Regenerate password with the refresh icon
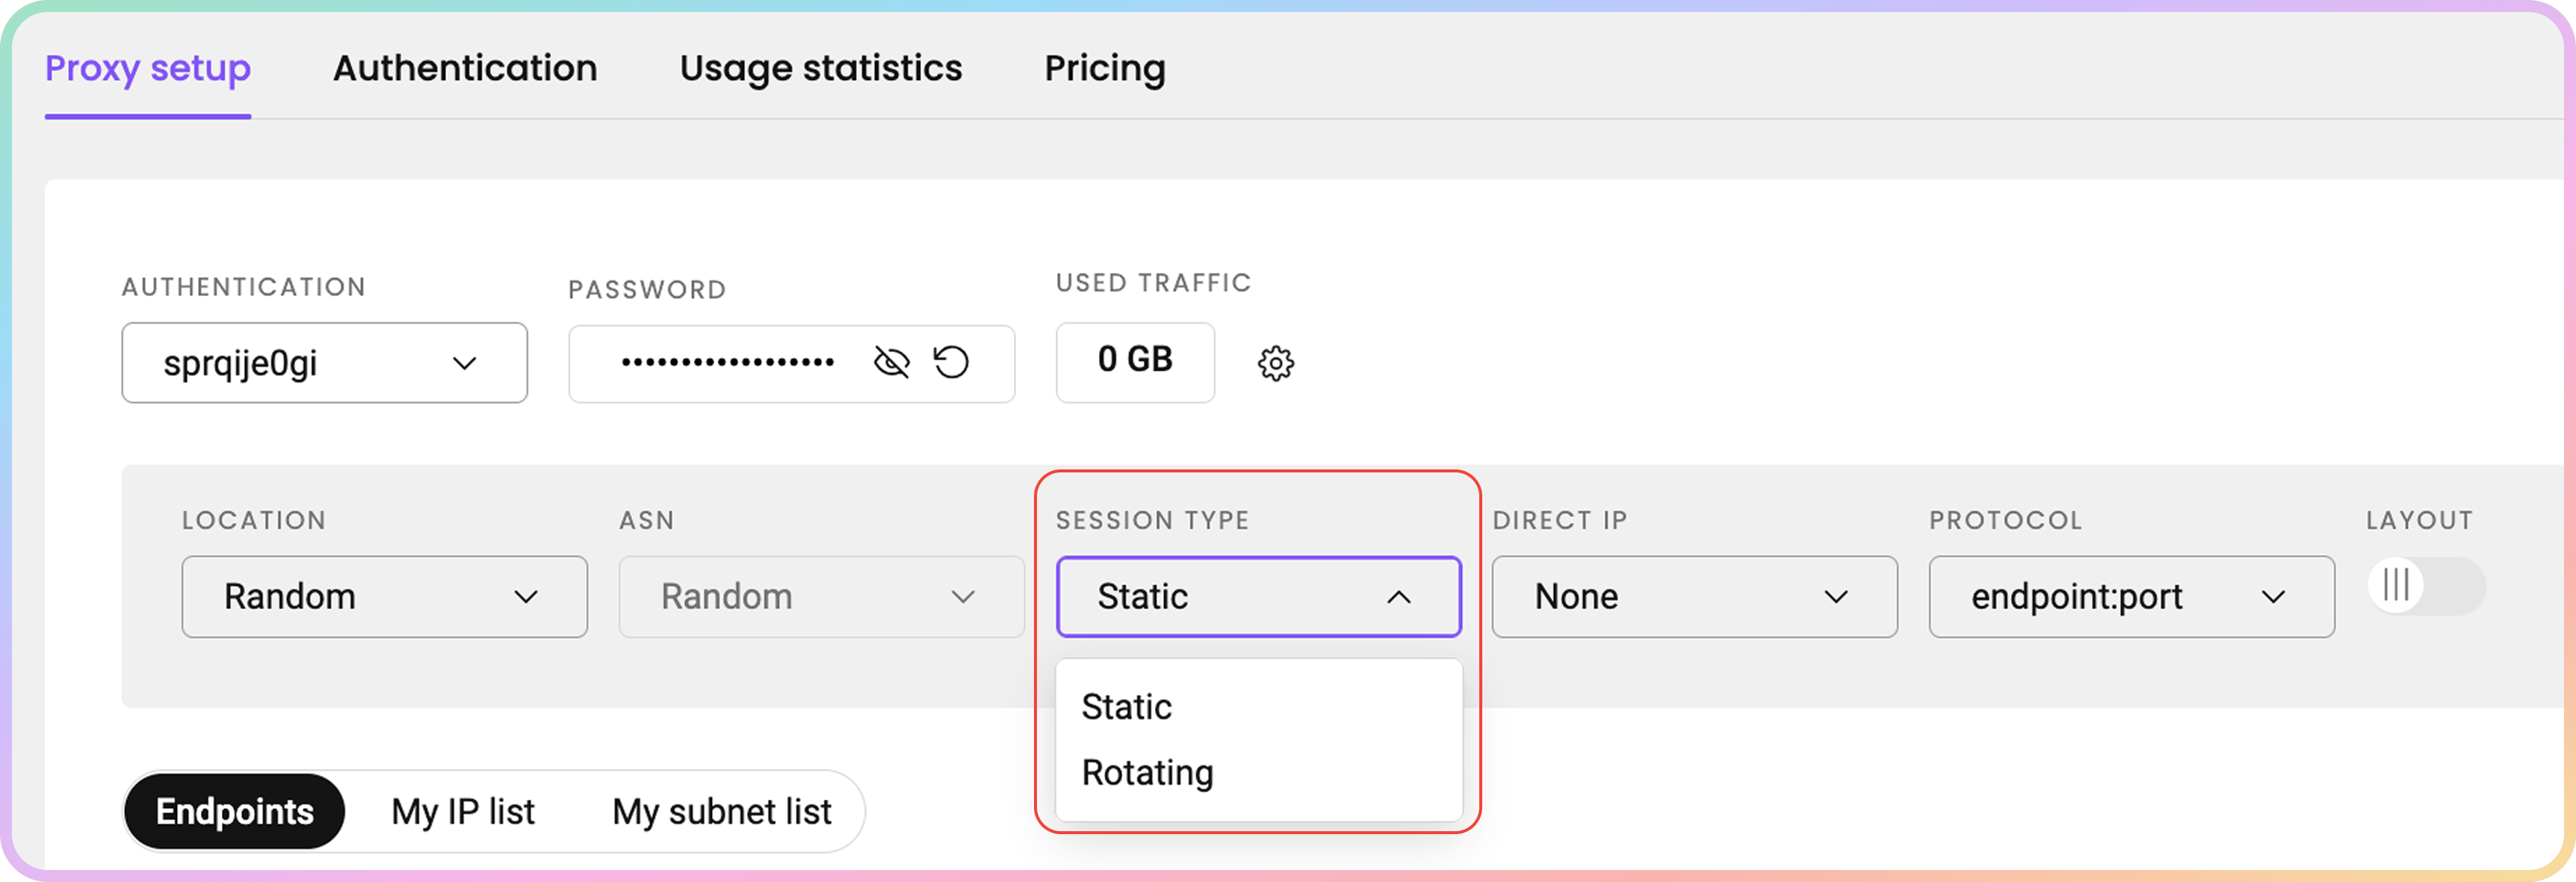 coord(951,362)
